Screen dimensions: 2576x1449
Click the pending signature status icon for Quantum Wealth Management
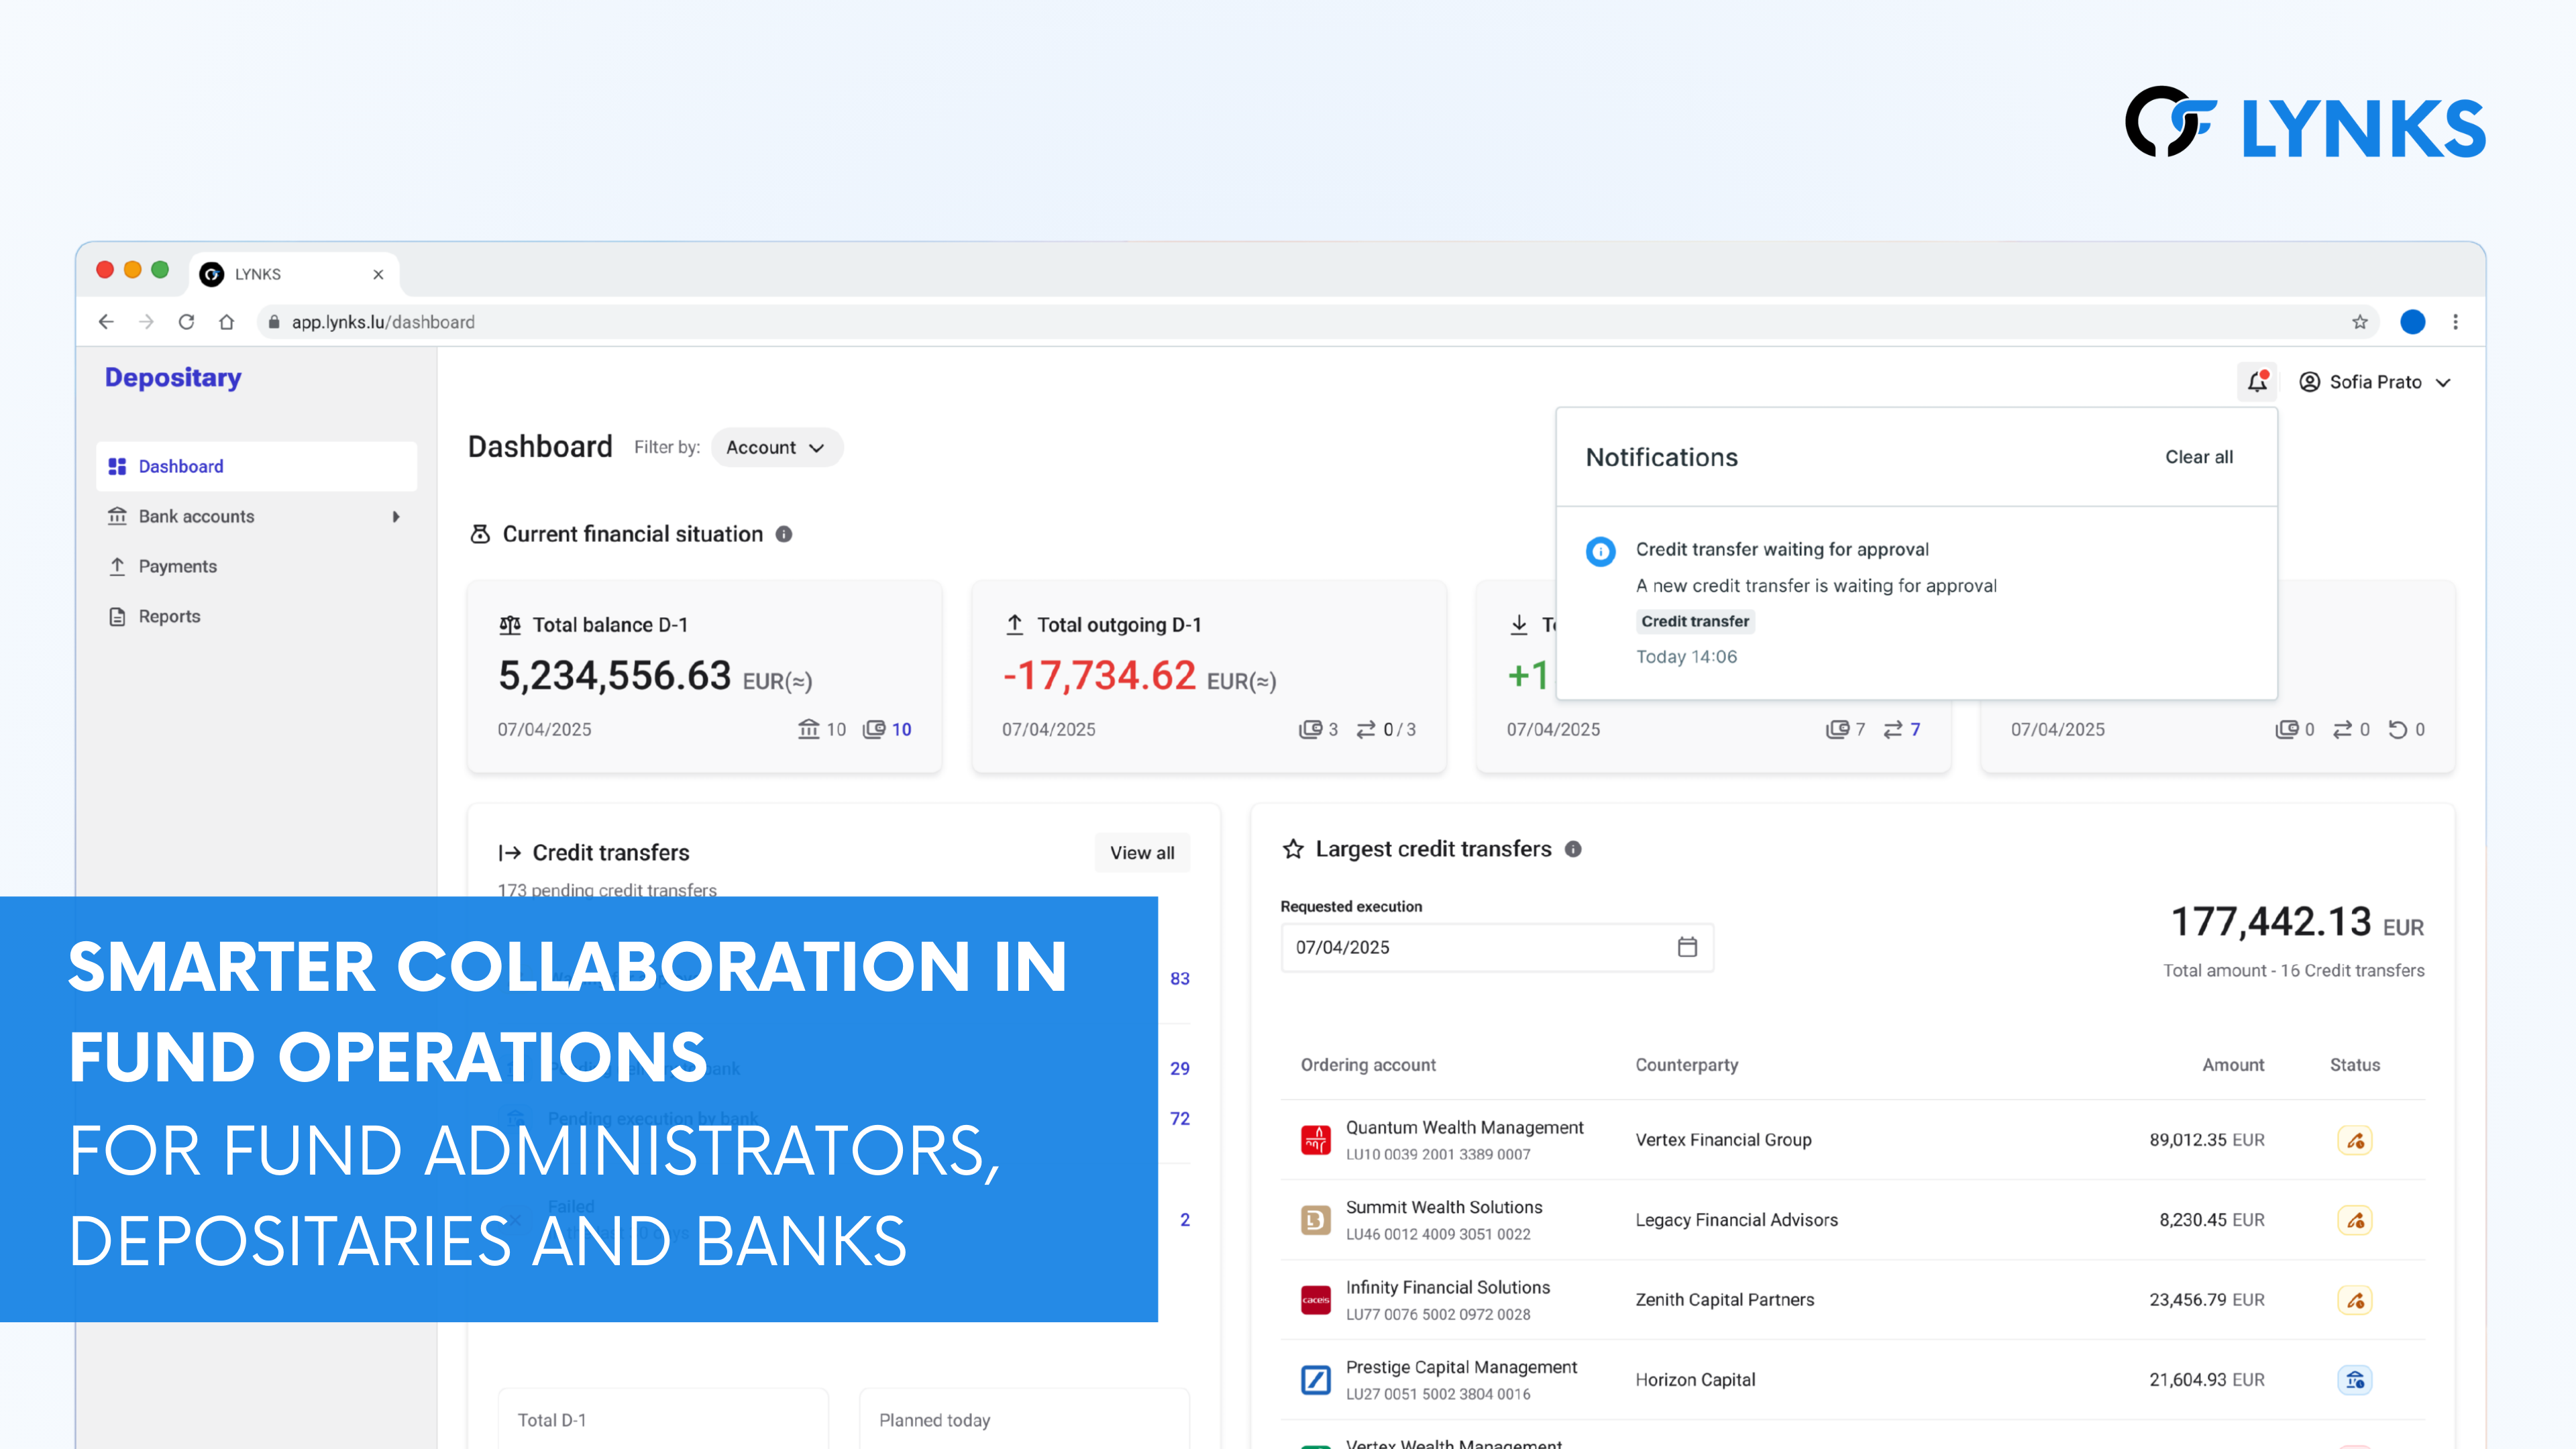point(2355,1139)
